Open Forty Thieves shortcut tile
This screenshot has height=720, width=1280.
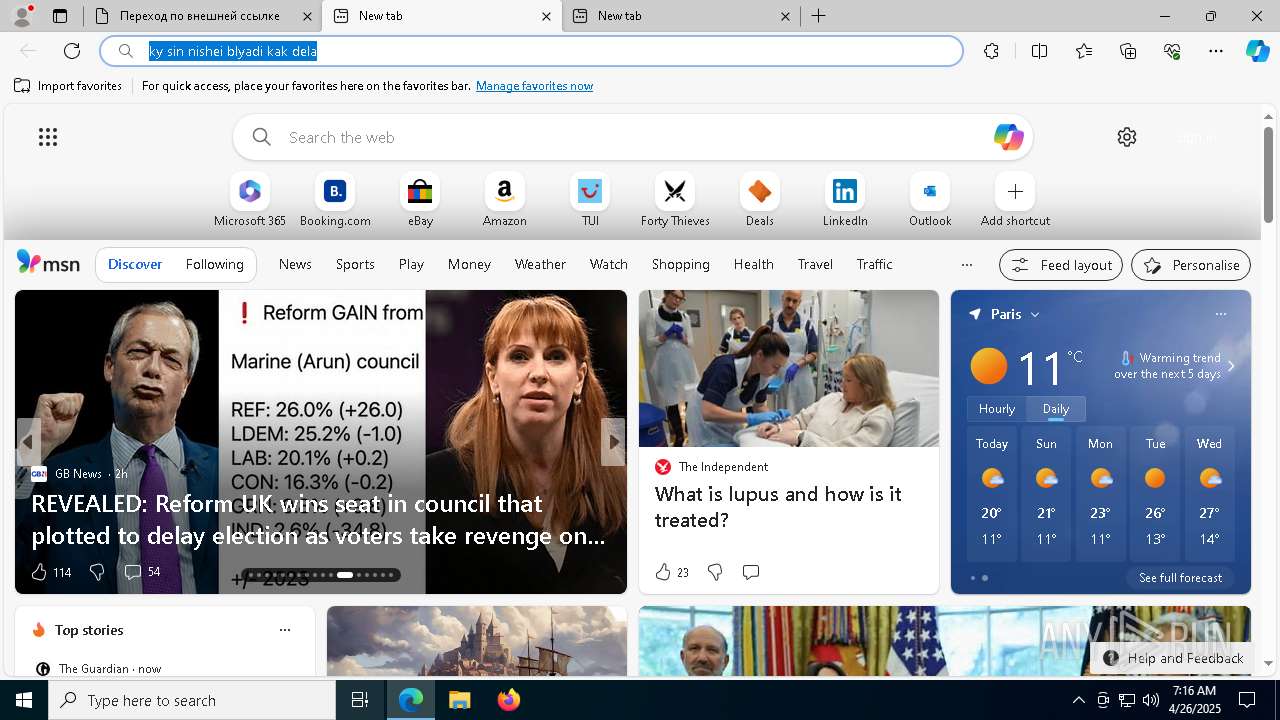(x=675, y=200)
